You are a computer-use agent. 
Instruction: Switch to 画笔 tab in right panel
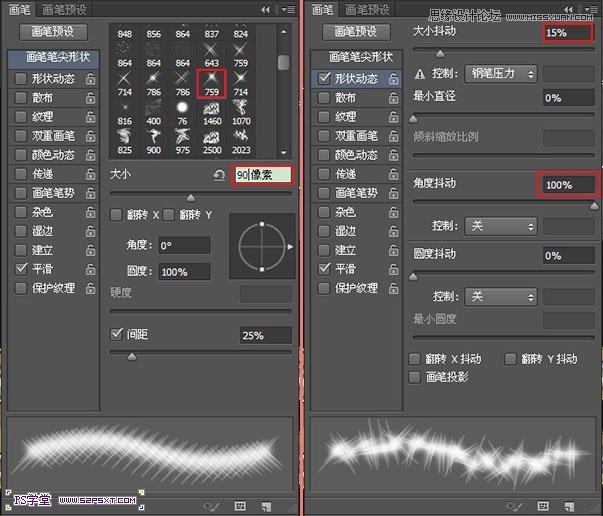[x=322, y=10]
